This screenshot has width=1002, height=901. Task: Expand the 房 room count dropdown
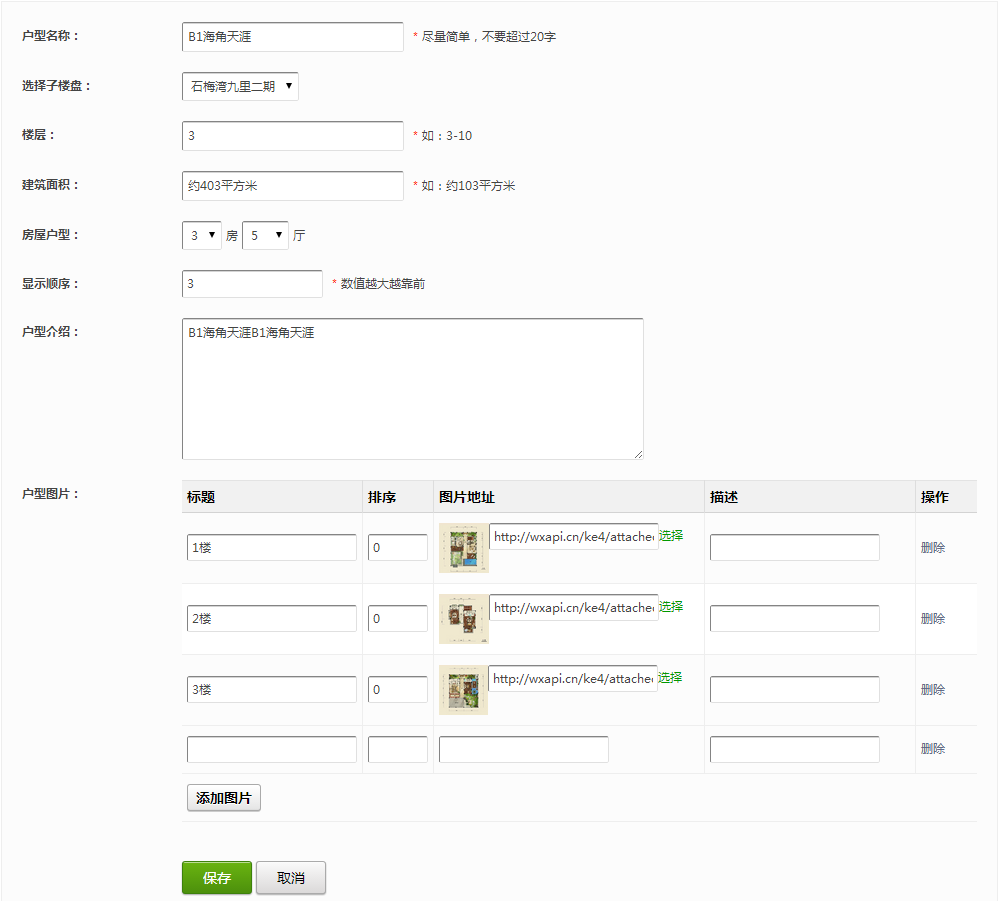point(201,236)
